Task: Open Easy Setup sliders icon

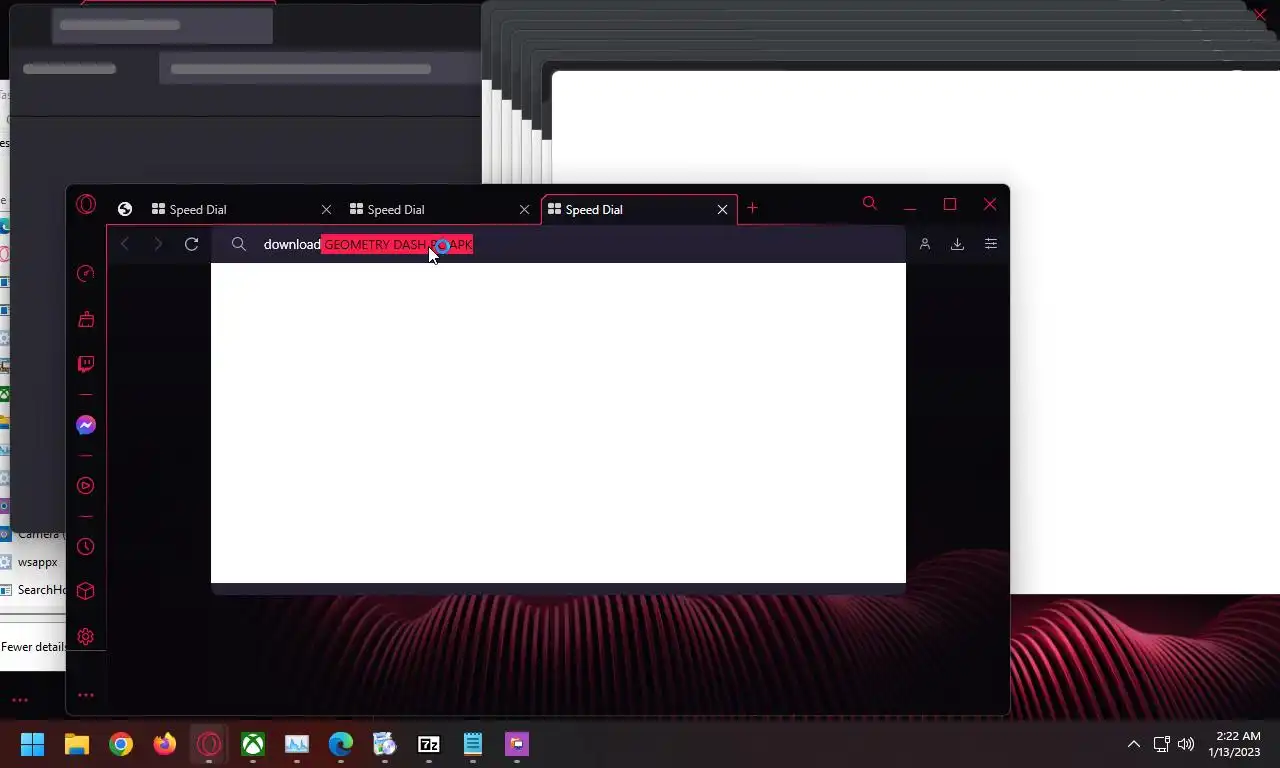Action: [x=991, y=244]
